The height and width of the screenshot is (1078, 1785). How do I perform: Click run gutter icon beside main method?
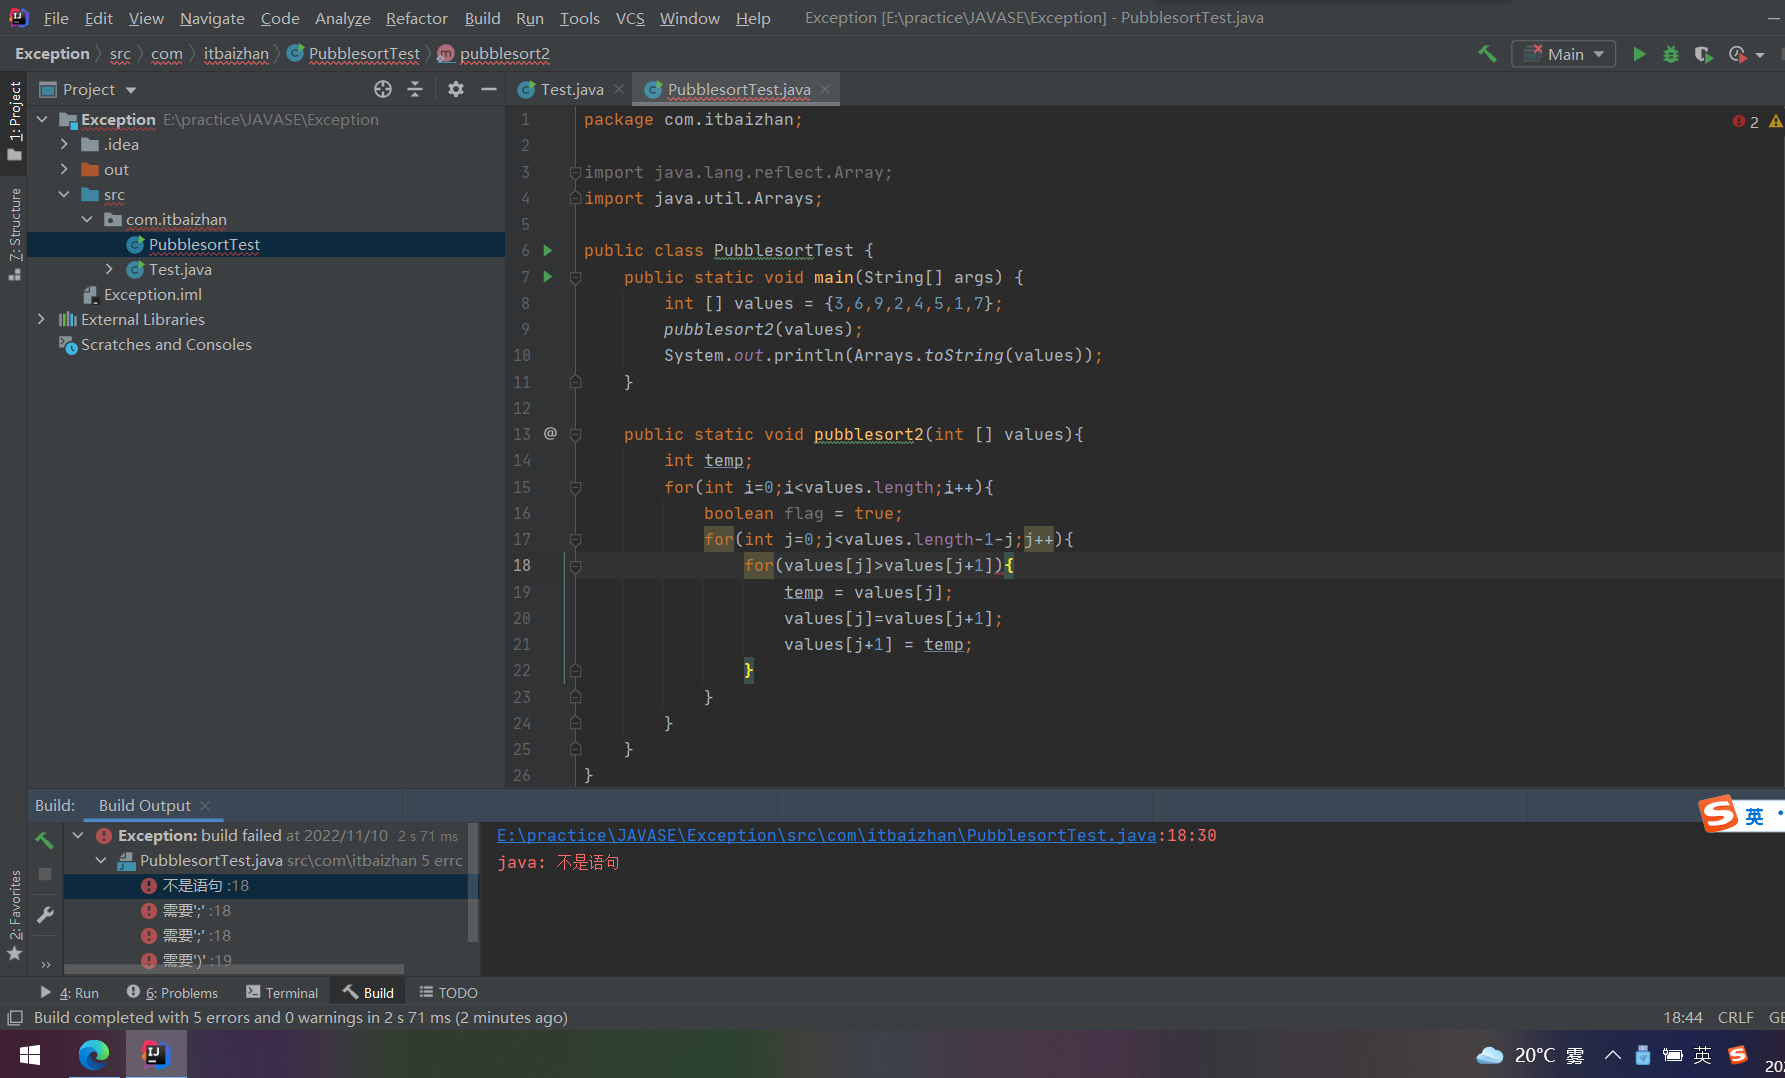tap(548, 276)
